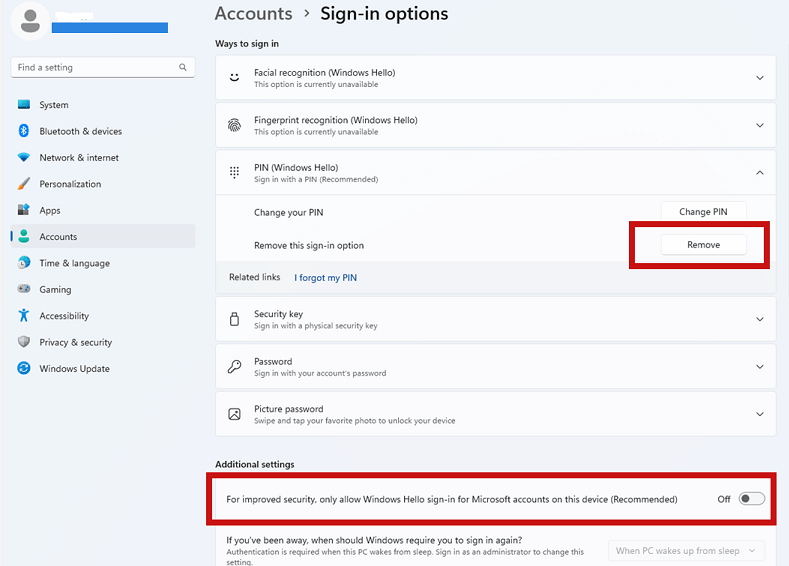Open Accessibility settings

103,315
